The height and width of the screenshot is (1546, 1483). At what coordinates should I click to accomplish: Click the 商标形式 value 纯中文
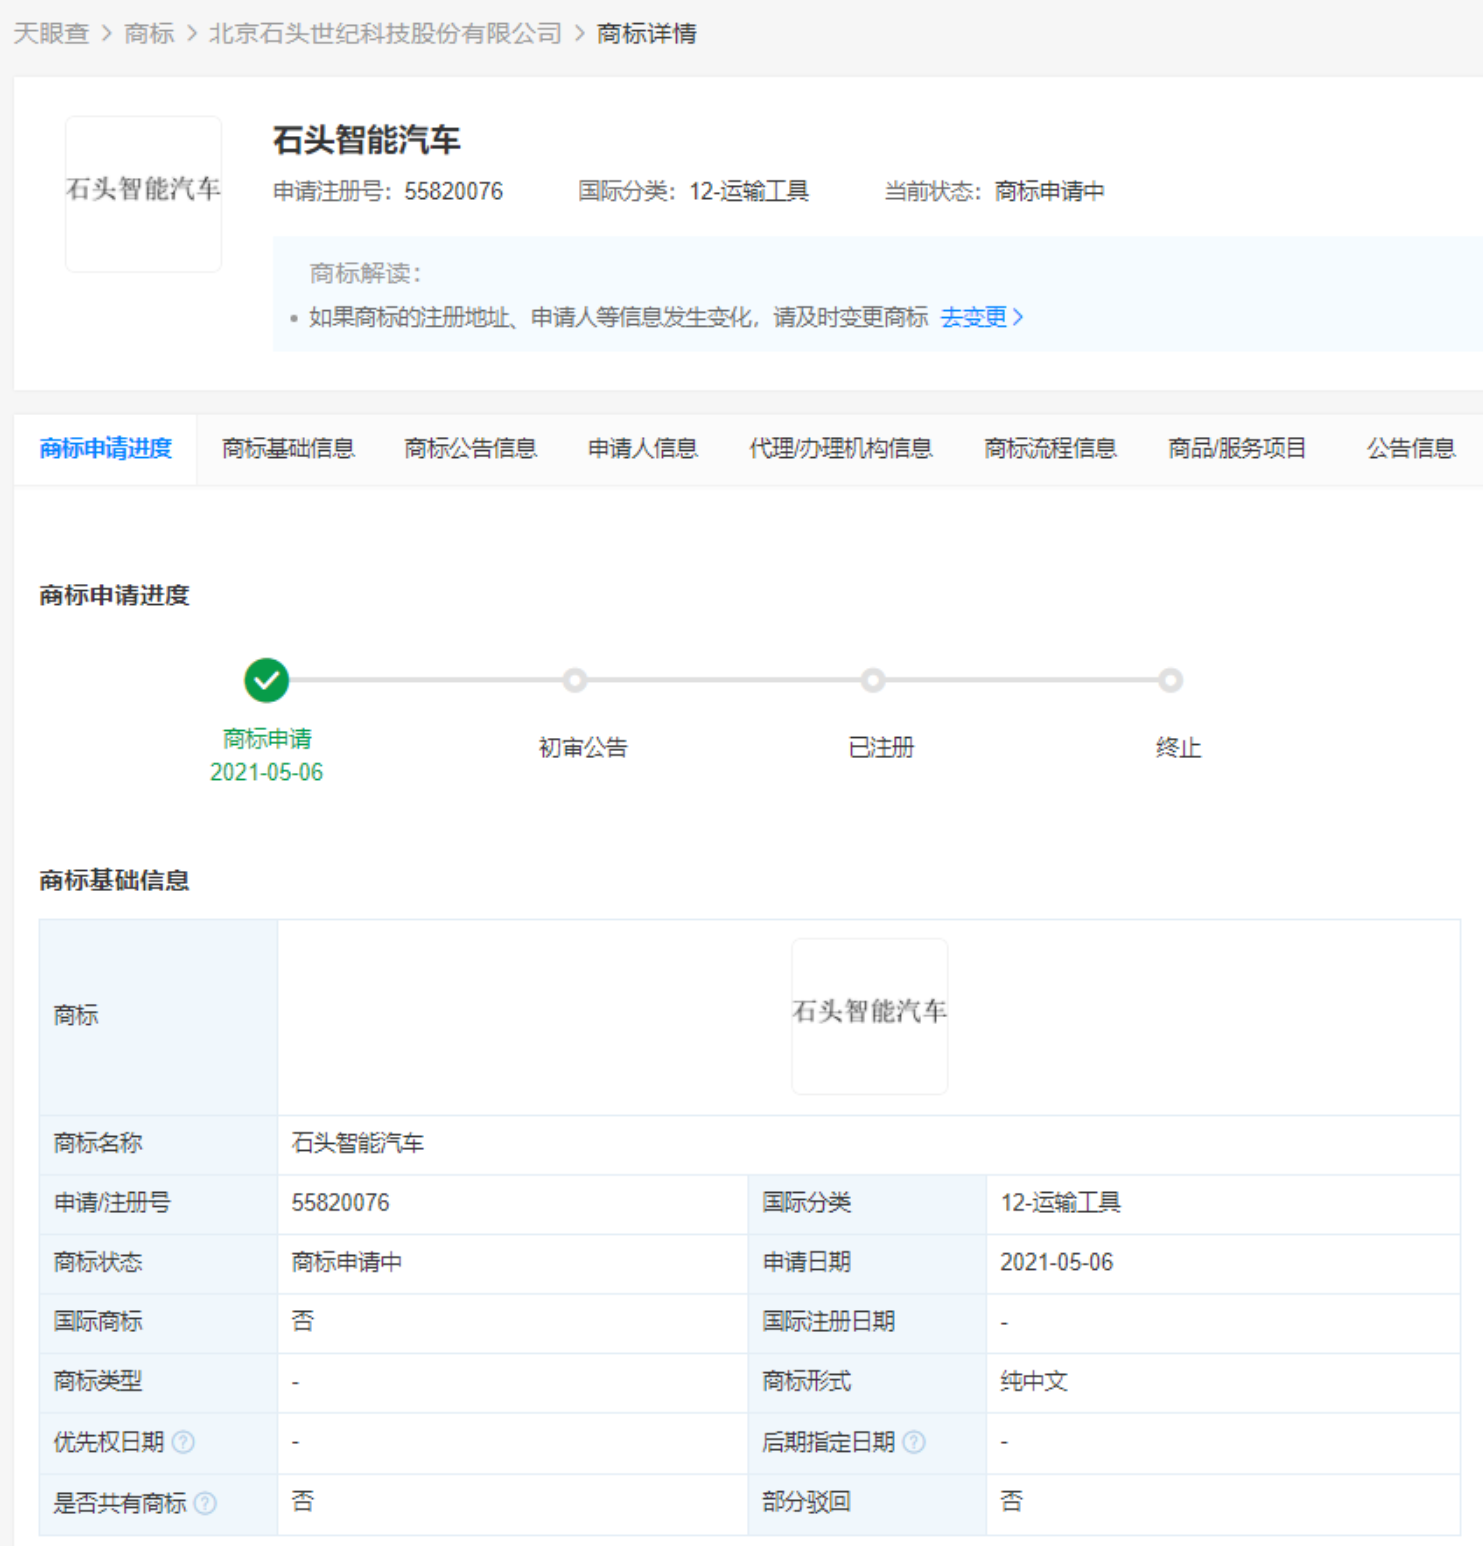pyautogui.click(x=1034, y=1381)
